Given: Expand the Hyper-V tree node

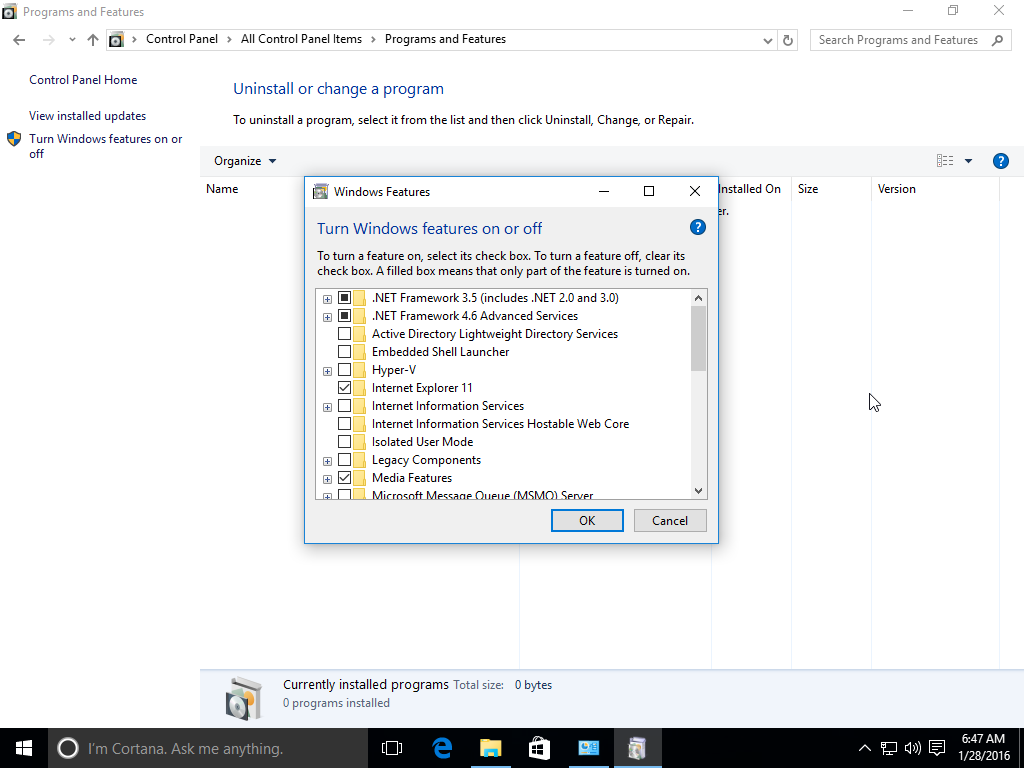Looking at the screenshot, I should (x=327, y=371).
